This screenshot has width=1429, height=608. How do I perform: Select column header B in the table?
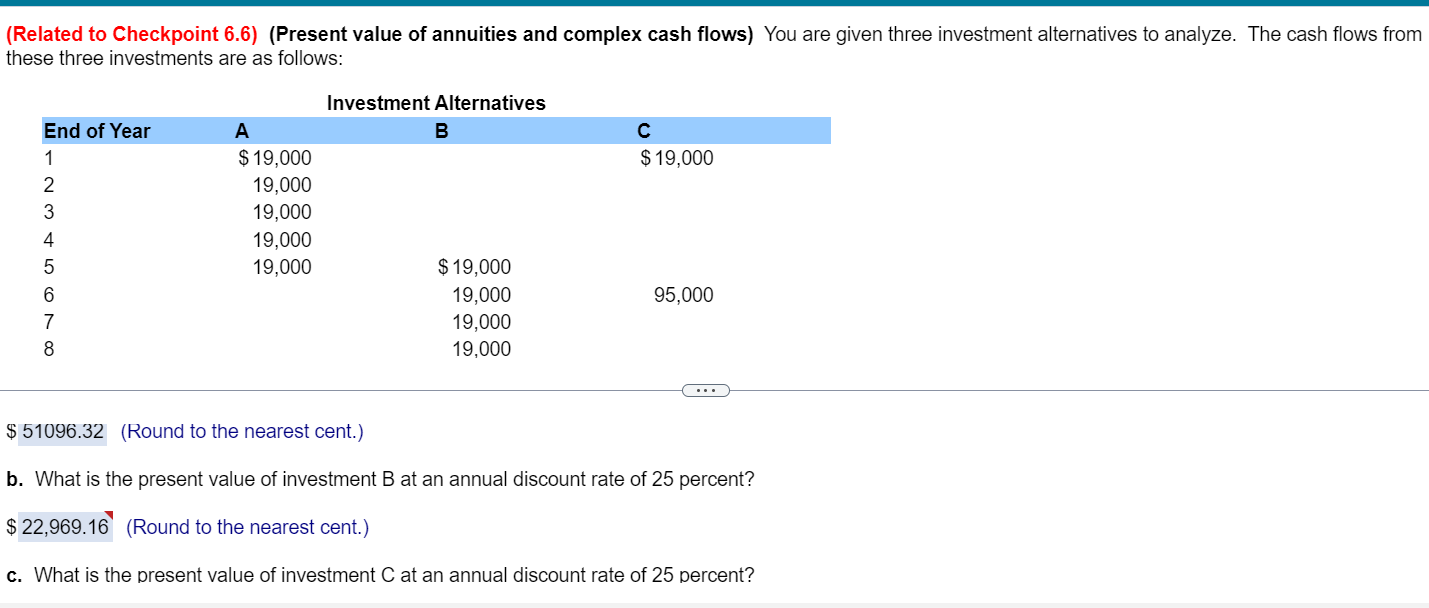(x=440, y=130)
